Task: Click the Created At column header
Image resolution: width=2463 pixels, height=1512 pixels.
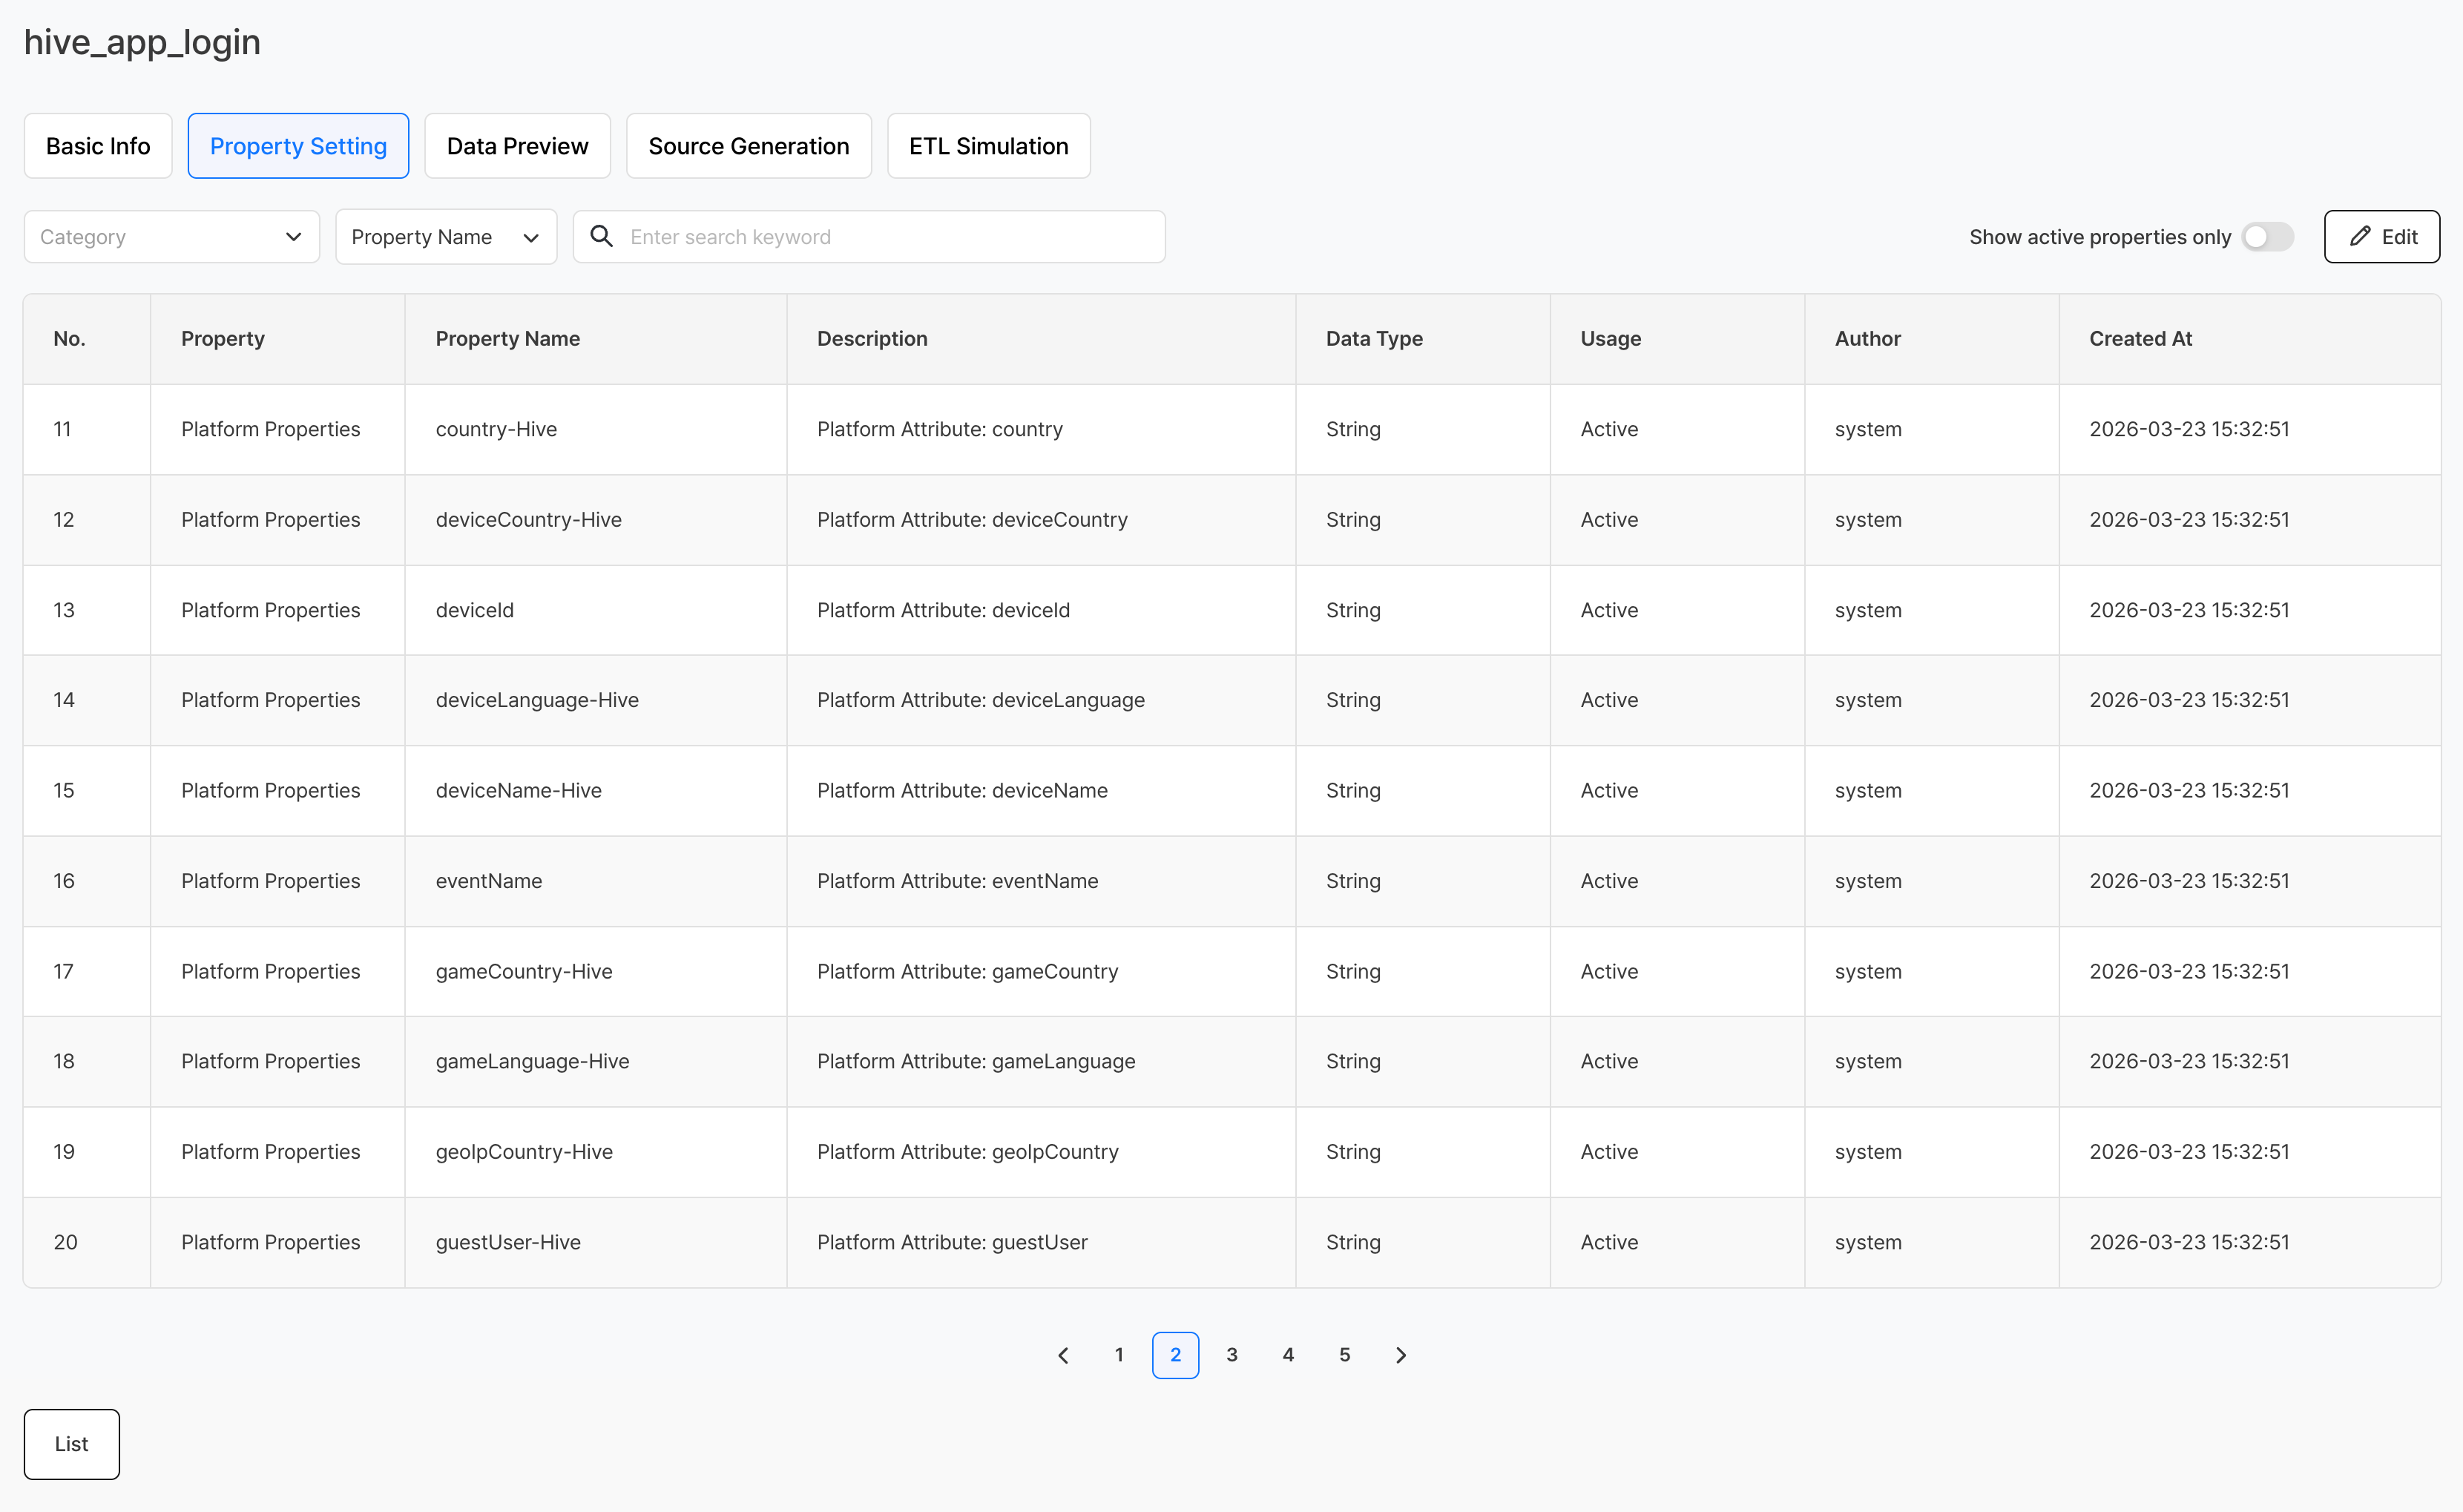Action: pyautogui.click(x=2140, y=339)
